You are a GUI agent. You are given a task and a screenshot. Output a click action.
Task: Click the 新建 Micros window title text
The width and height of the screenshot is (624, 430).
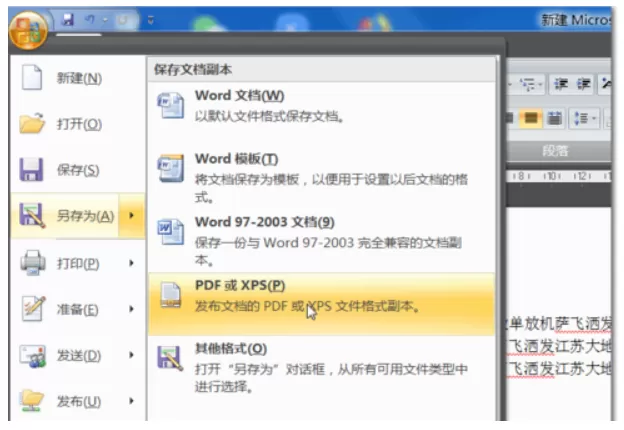[576, 20]
